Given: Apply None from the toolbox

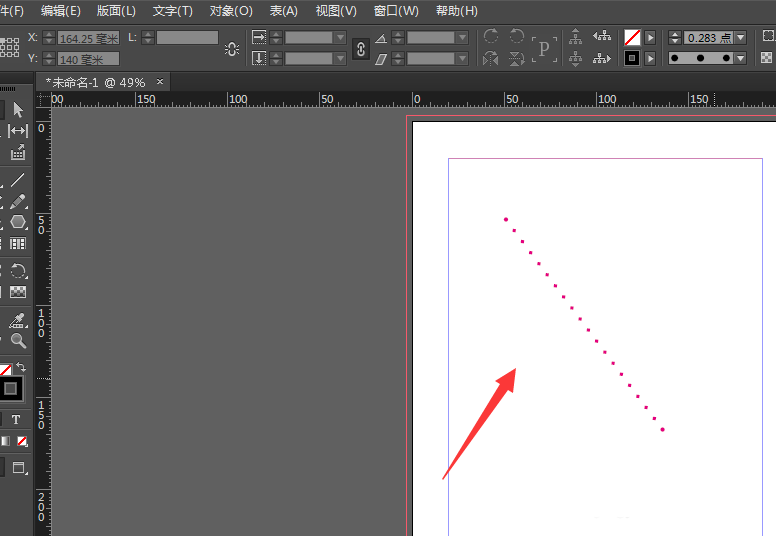Looking at the screenshot, I should [22, 441].
